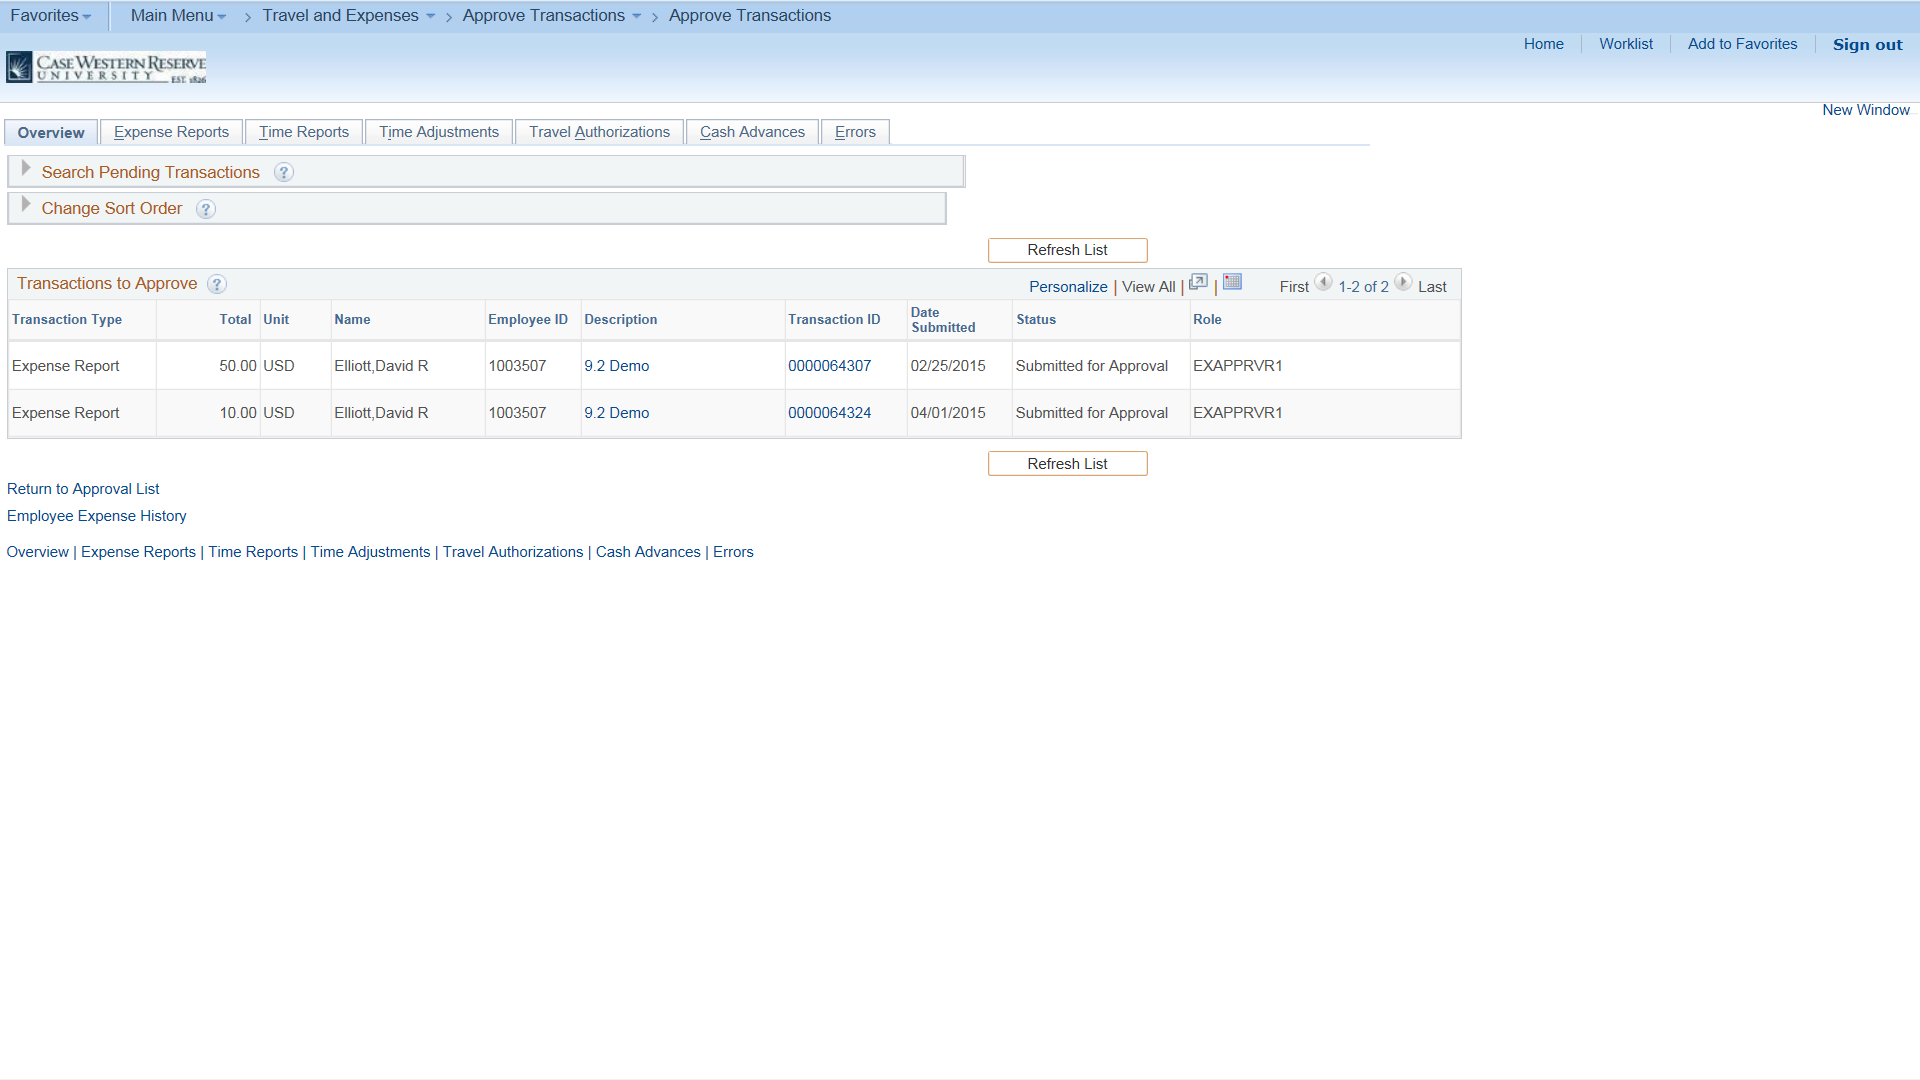Open help for Transactions to Approve grid
Image resolution: width=1920 pixels, height=1080 pixels.
point(217,284)
